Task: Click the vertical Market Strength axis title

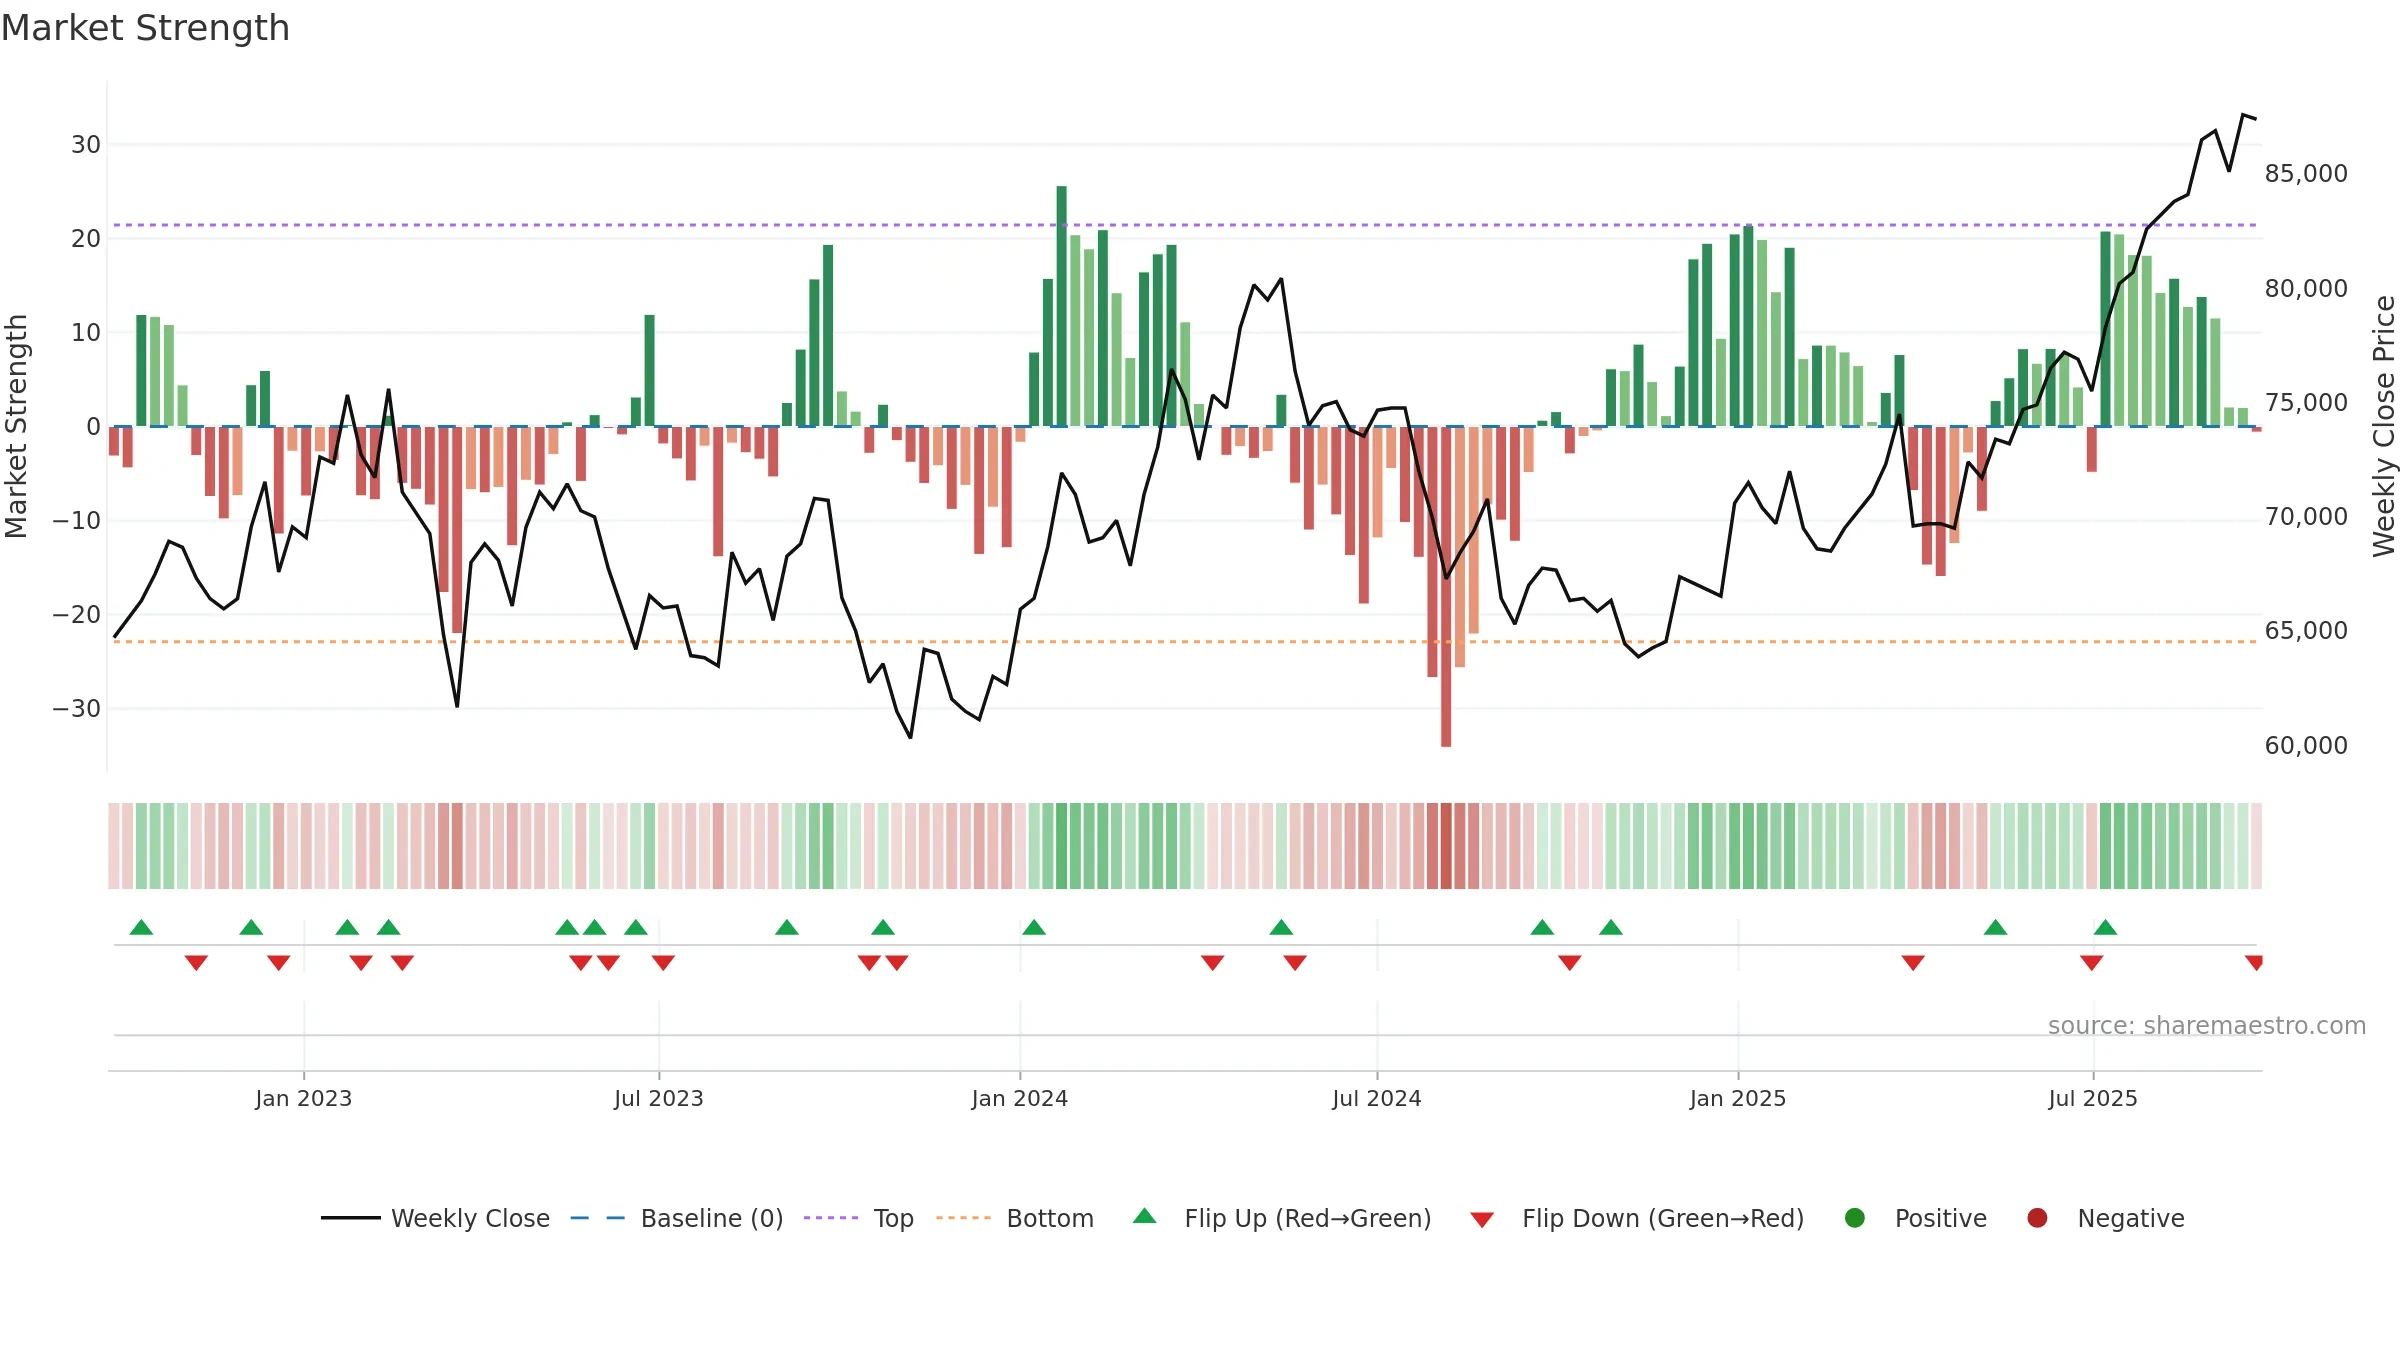Action: pyautogui.click(x=16, y=426)
